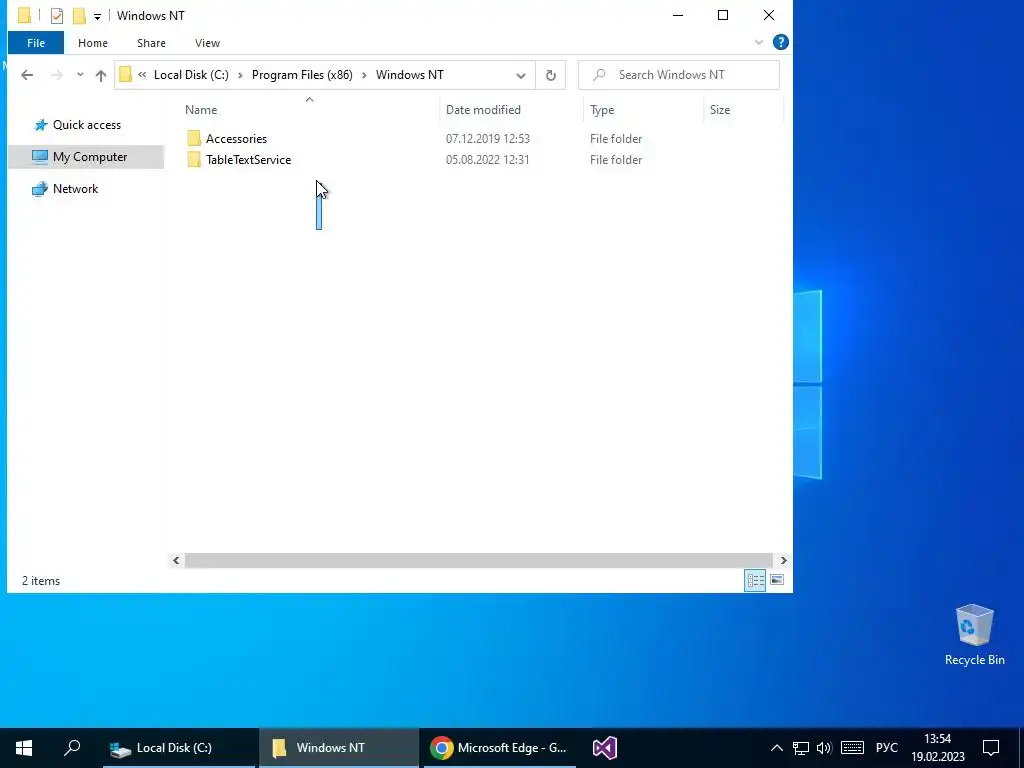Select the Accessories folder
Screen dimensions: 1024x768
236,138
